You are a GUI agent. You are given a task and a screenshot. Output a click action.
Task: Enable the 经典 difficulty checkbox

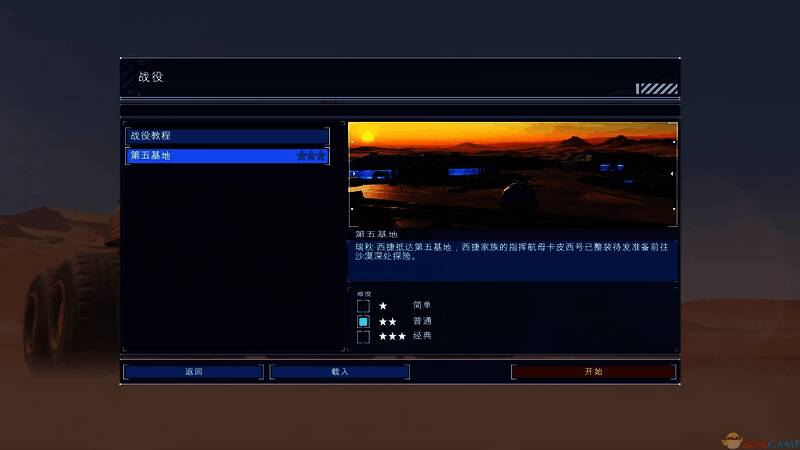(363, 337)
